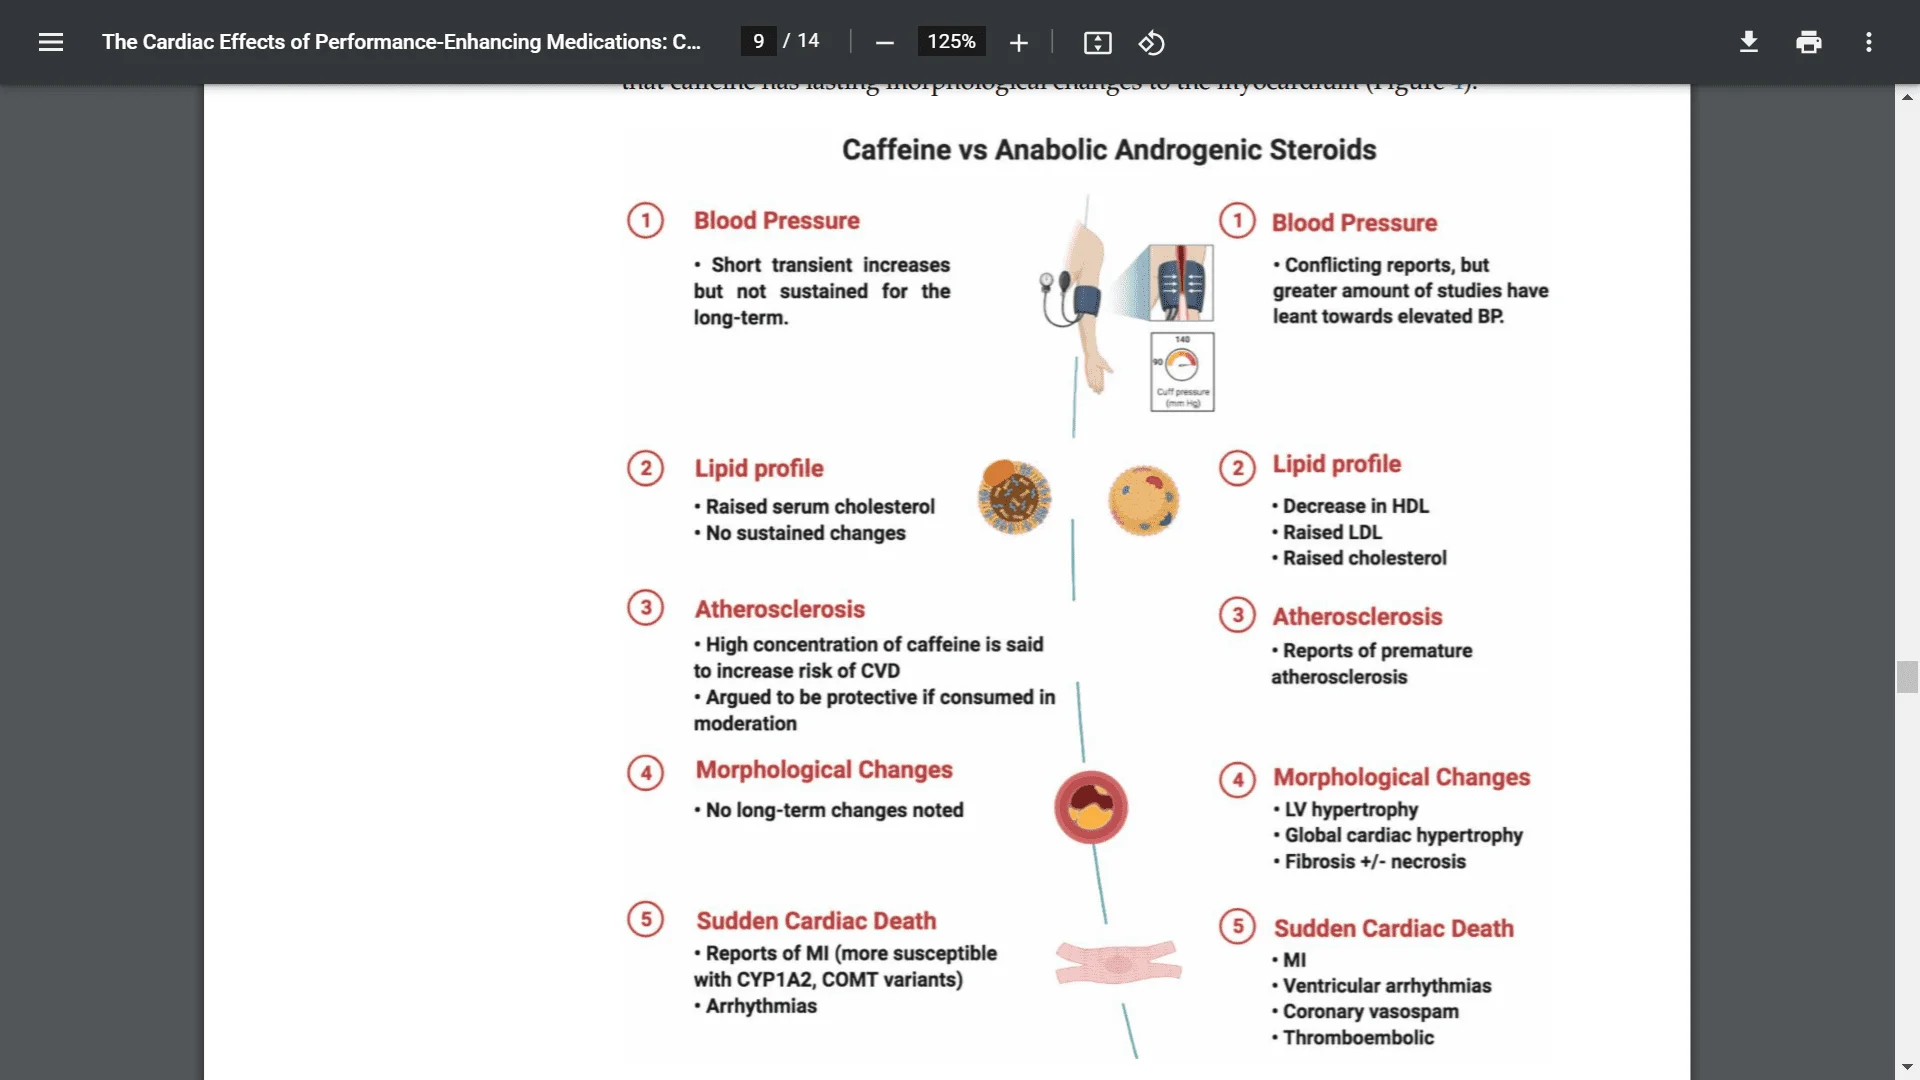
Task: Click 'Coronary vasospam' bullet
Action: tap(1366, 1012)
